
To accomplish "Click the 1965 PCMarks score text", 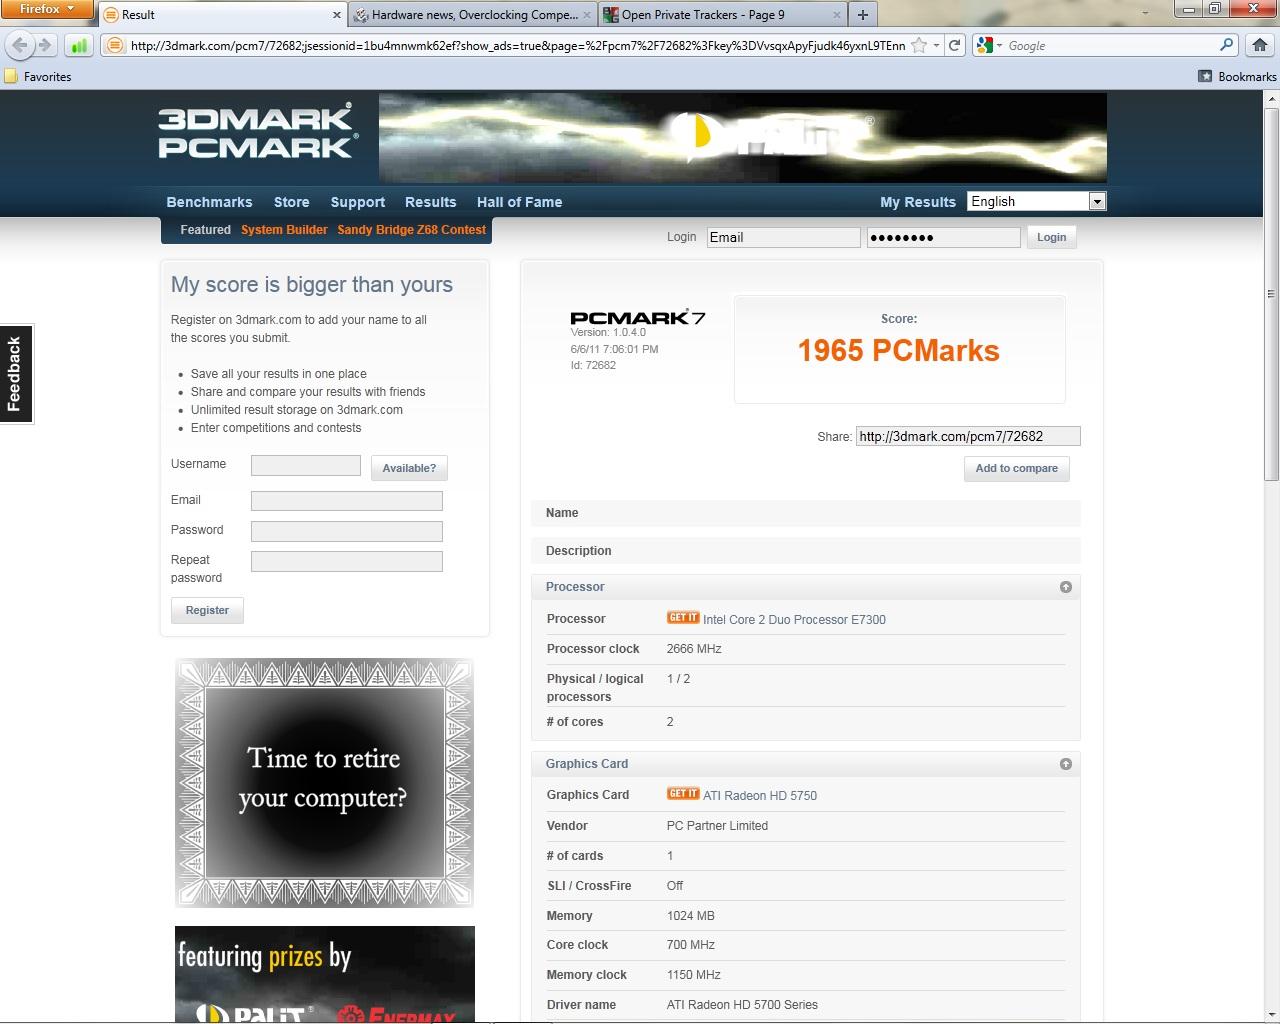I will coord(898,351).
